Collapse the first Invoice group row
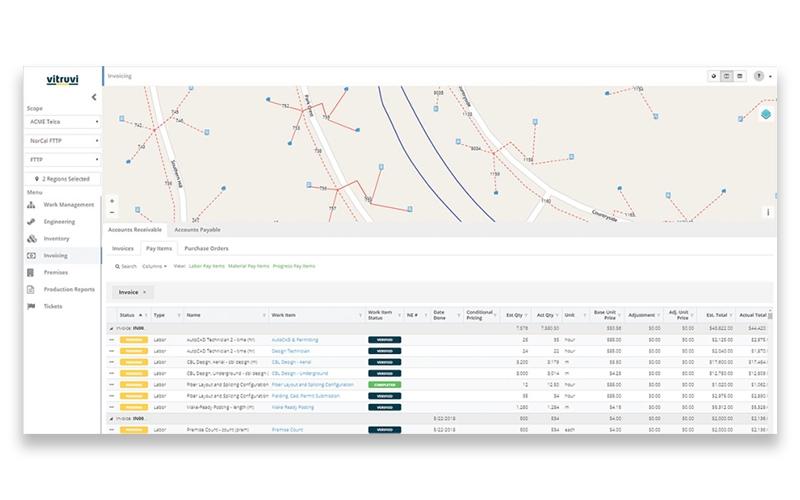 (x=111, y=329)
